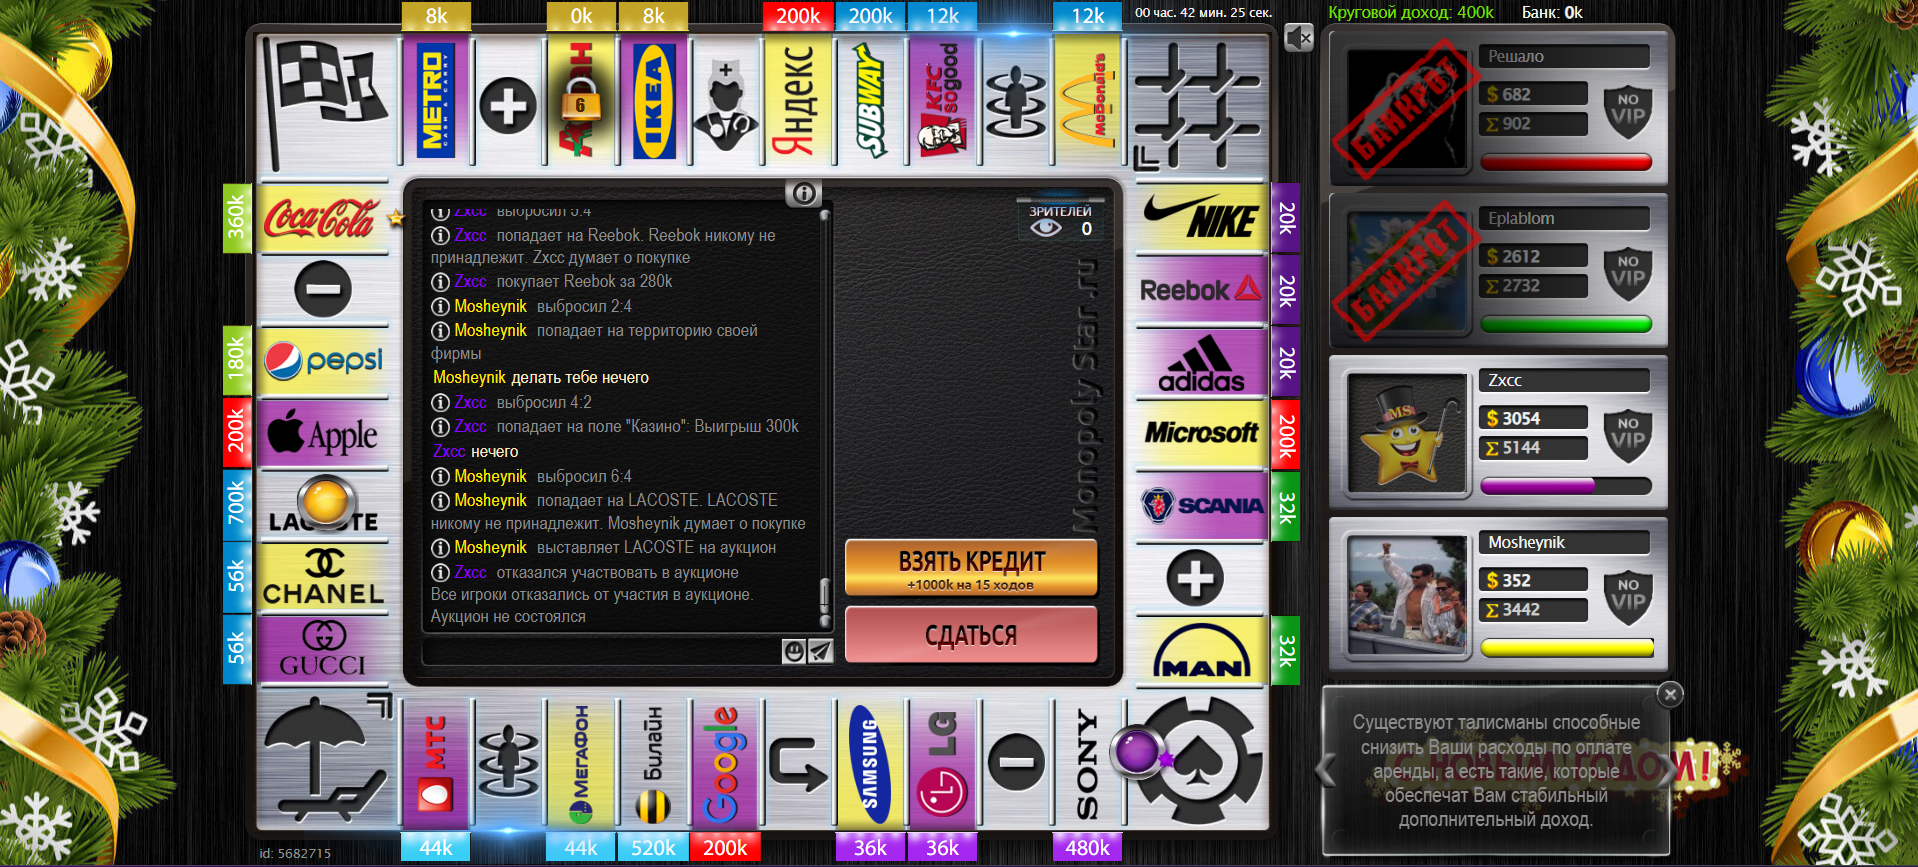
Task: Click the Круговой доход: 400k label
Action: coord(1411,12)
